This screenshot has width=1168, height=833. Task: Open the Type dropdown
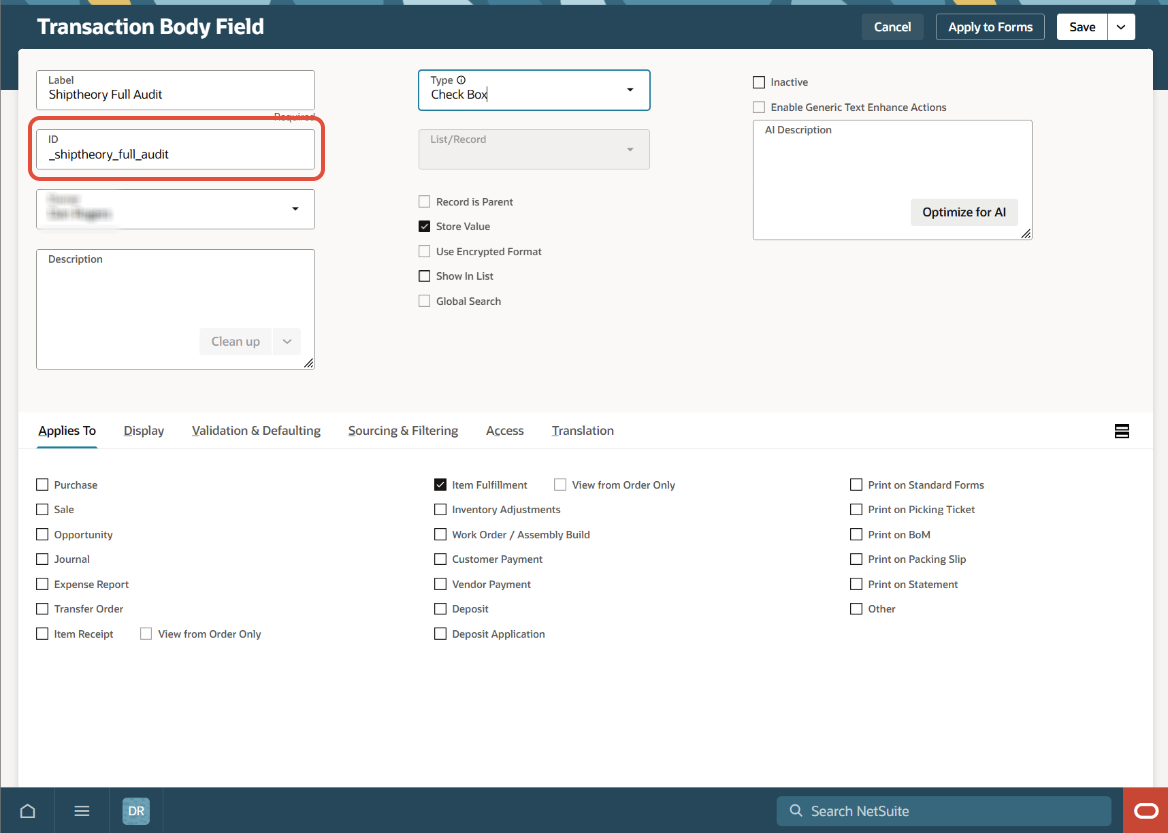(534, 90)
